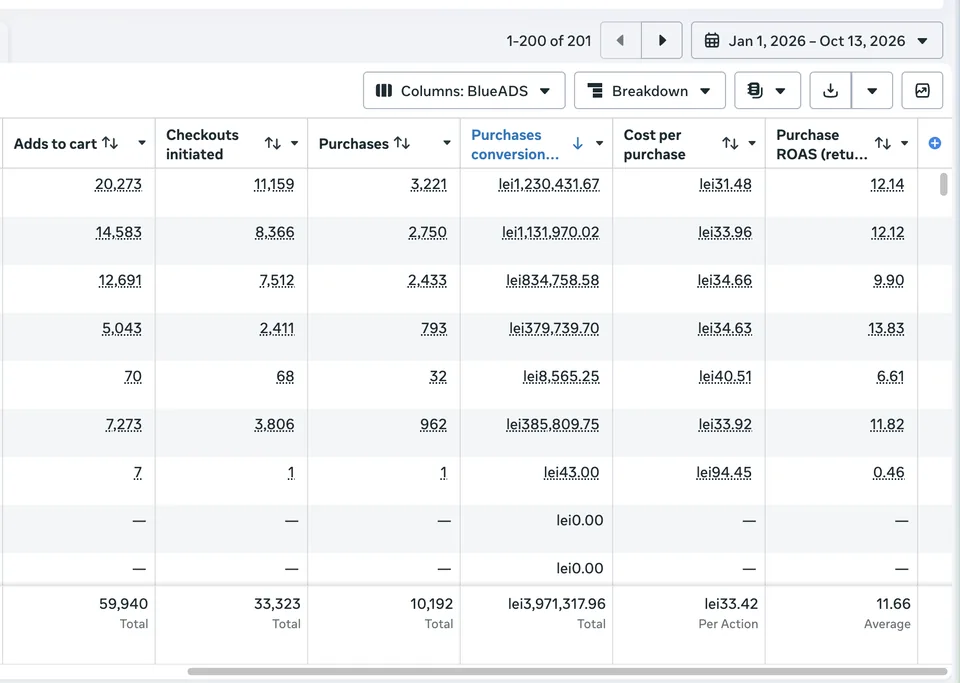Click the horizontal table scrollbar

click(567, 671)
